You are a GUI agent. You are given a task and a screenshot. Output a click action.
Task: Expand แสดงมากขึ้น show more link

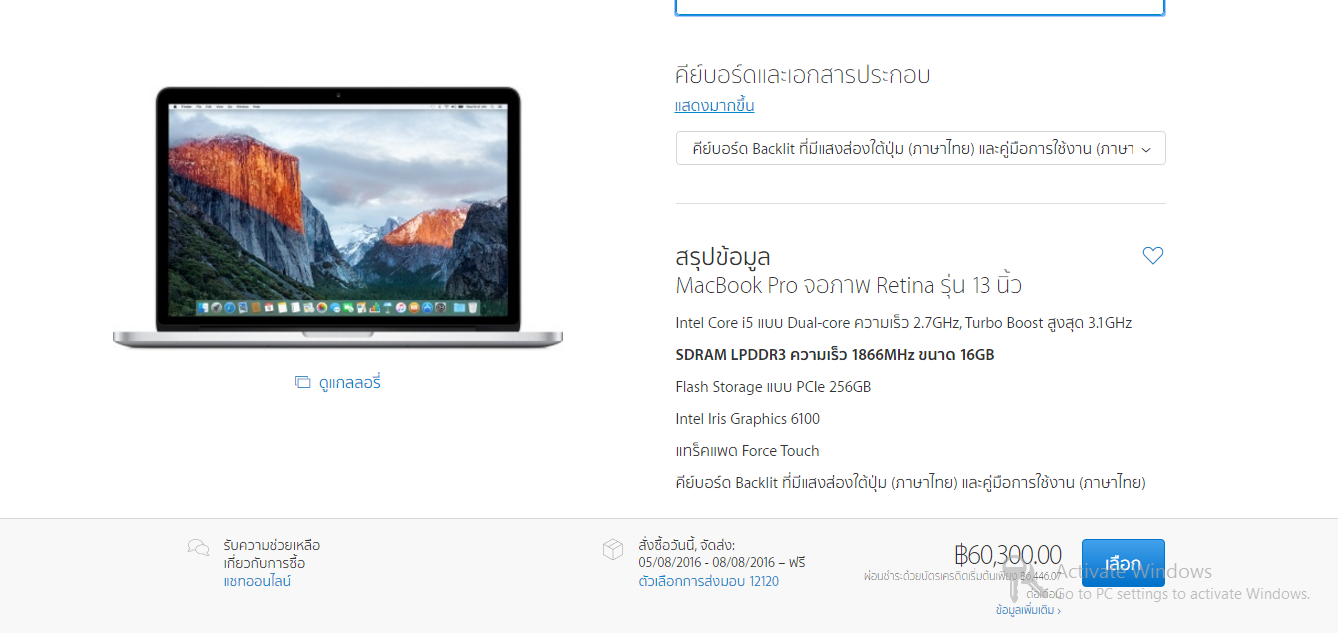(x=714, y=106)
